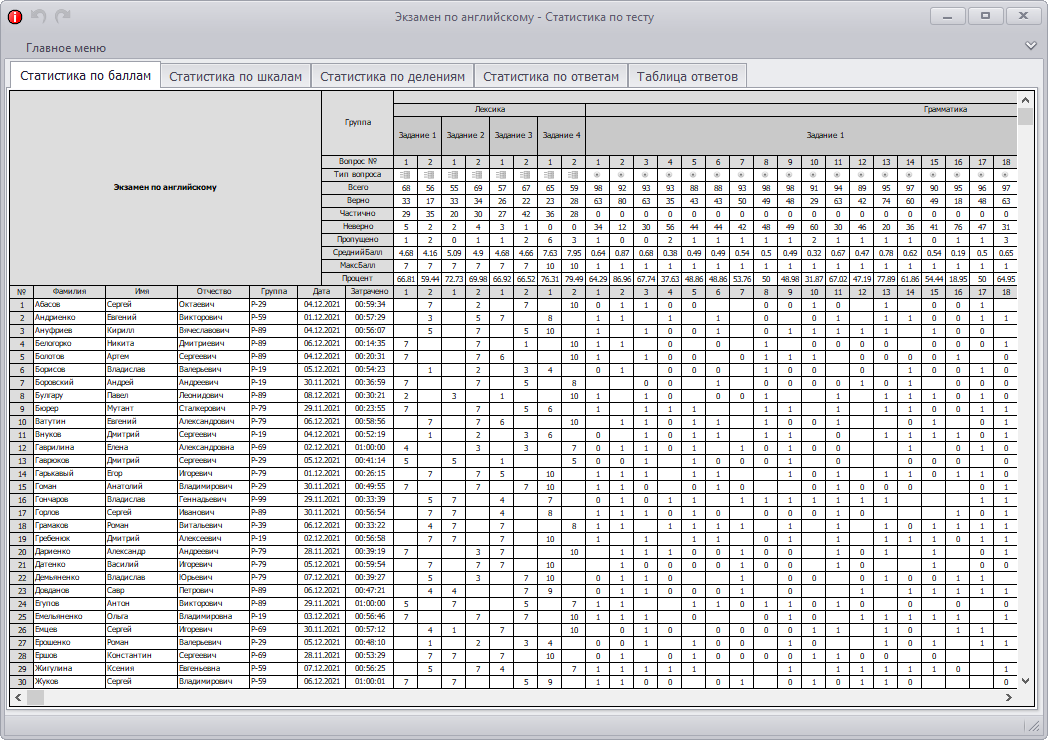Click the patronymic Геннадьевич
The width and height of the screenshot is (1048, 740).
[x=202, y=499]
